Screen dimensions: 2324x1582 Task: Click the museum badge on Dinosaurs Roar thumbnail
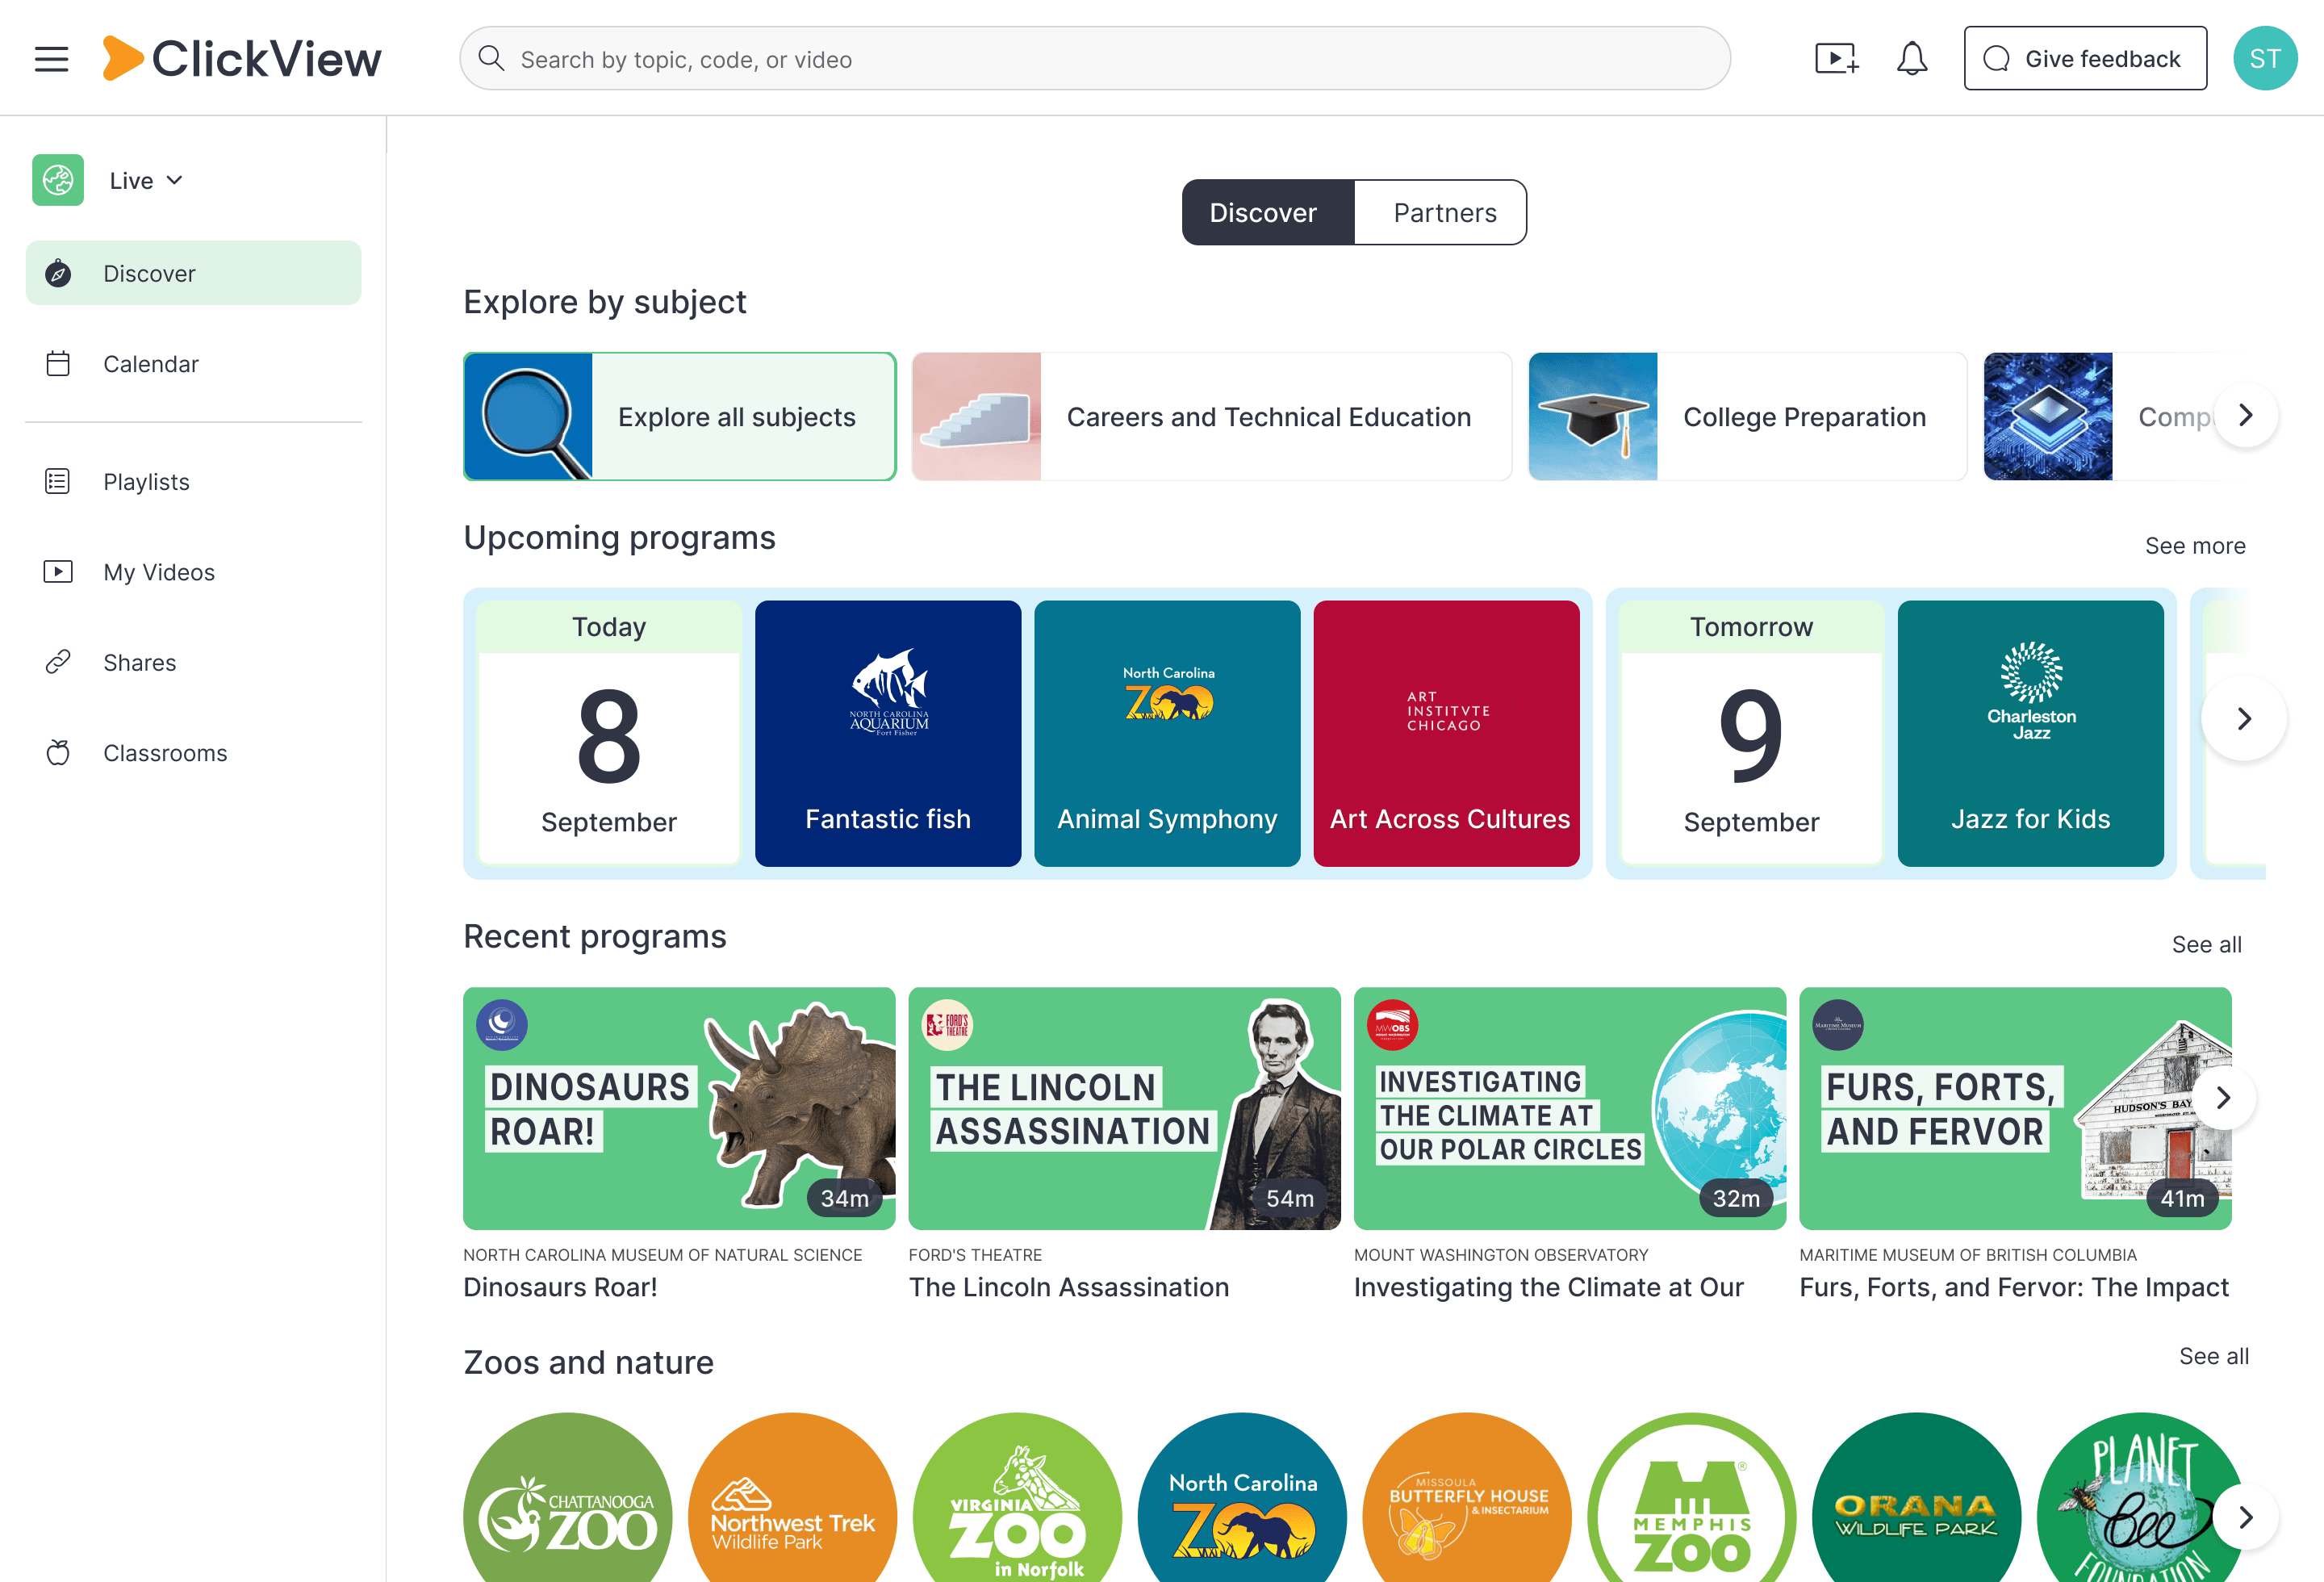(x=502, y=1024)
